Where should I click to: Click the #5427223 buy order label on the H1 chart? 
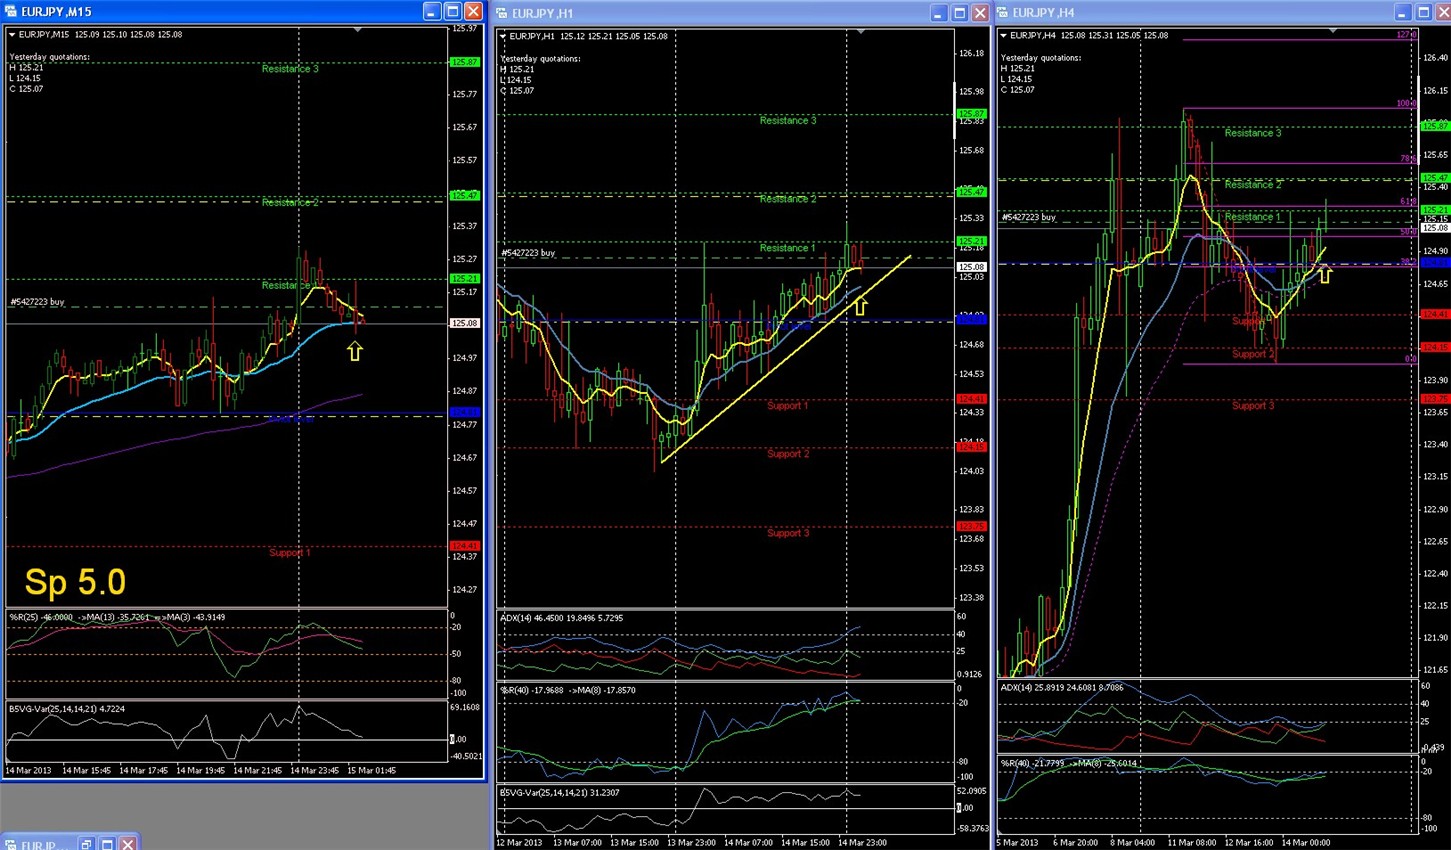528,253
